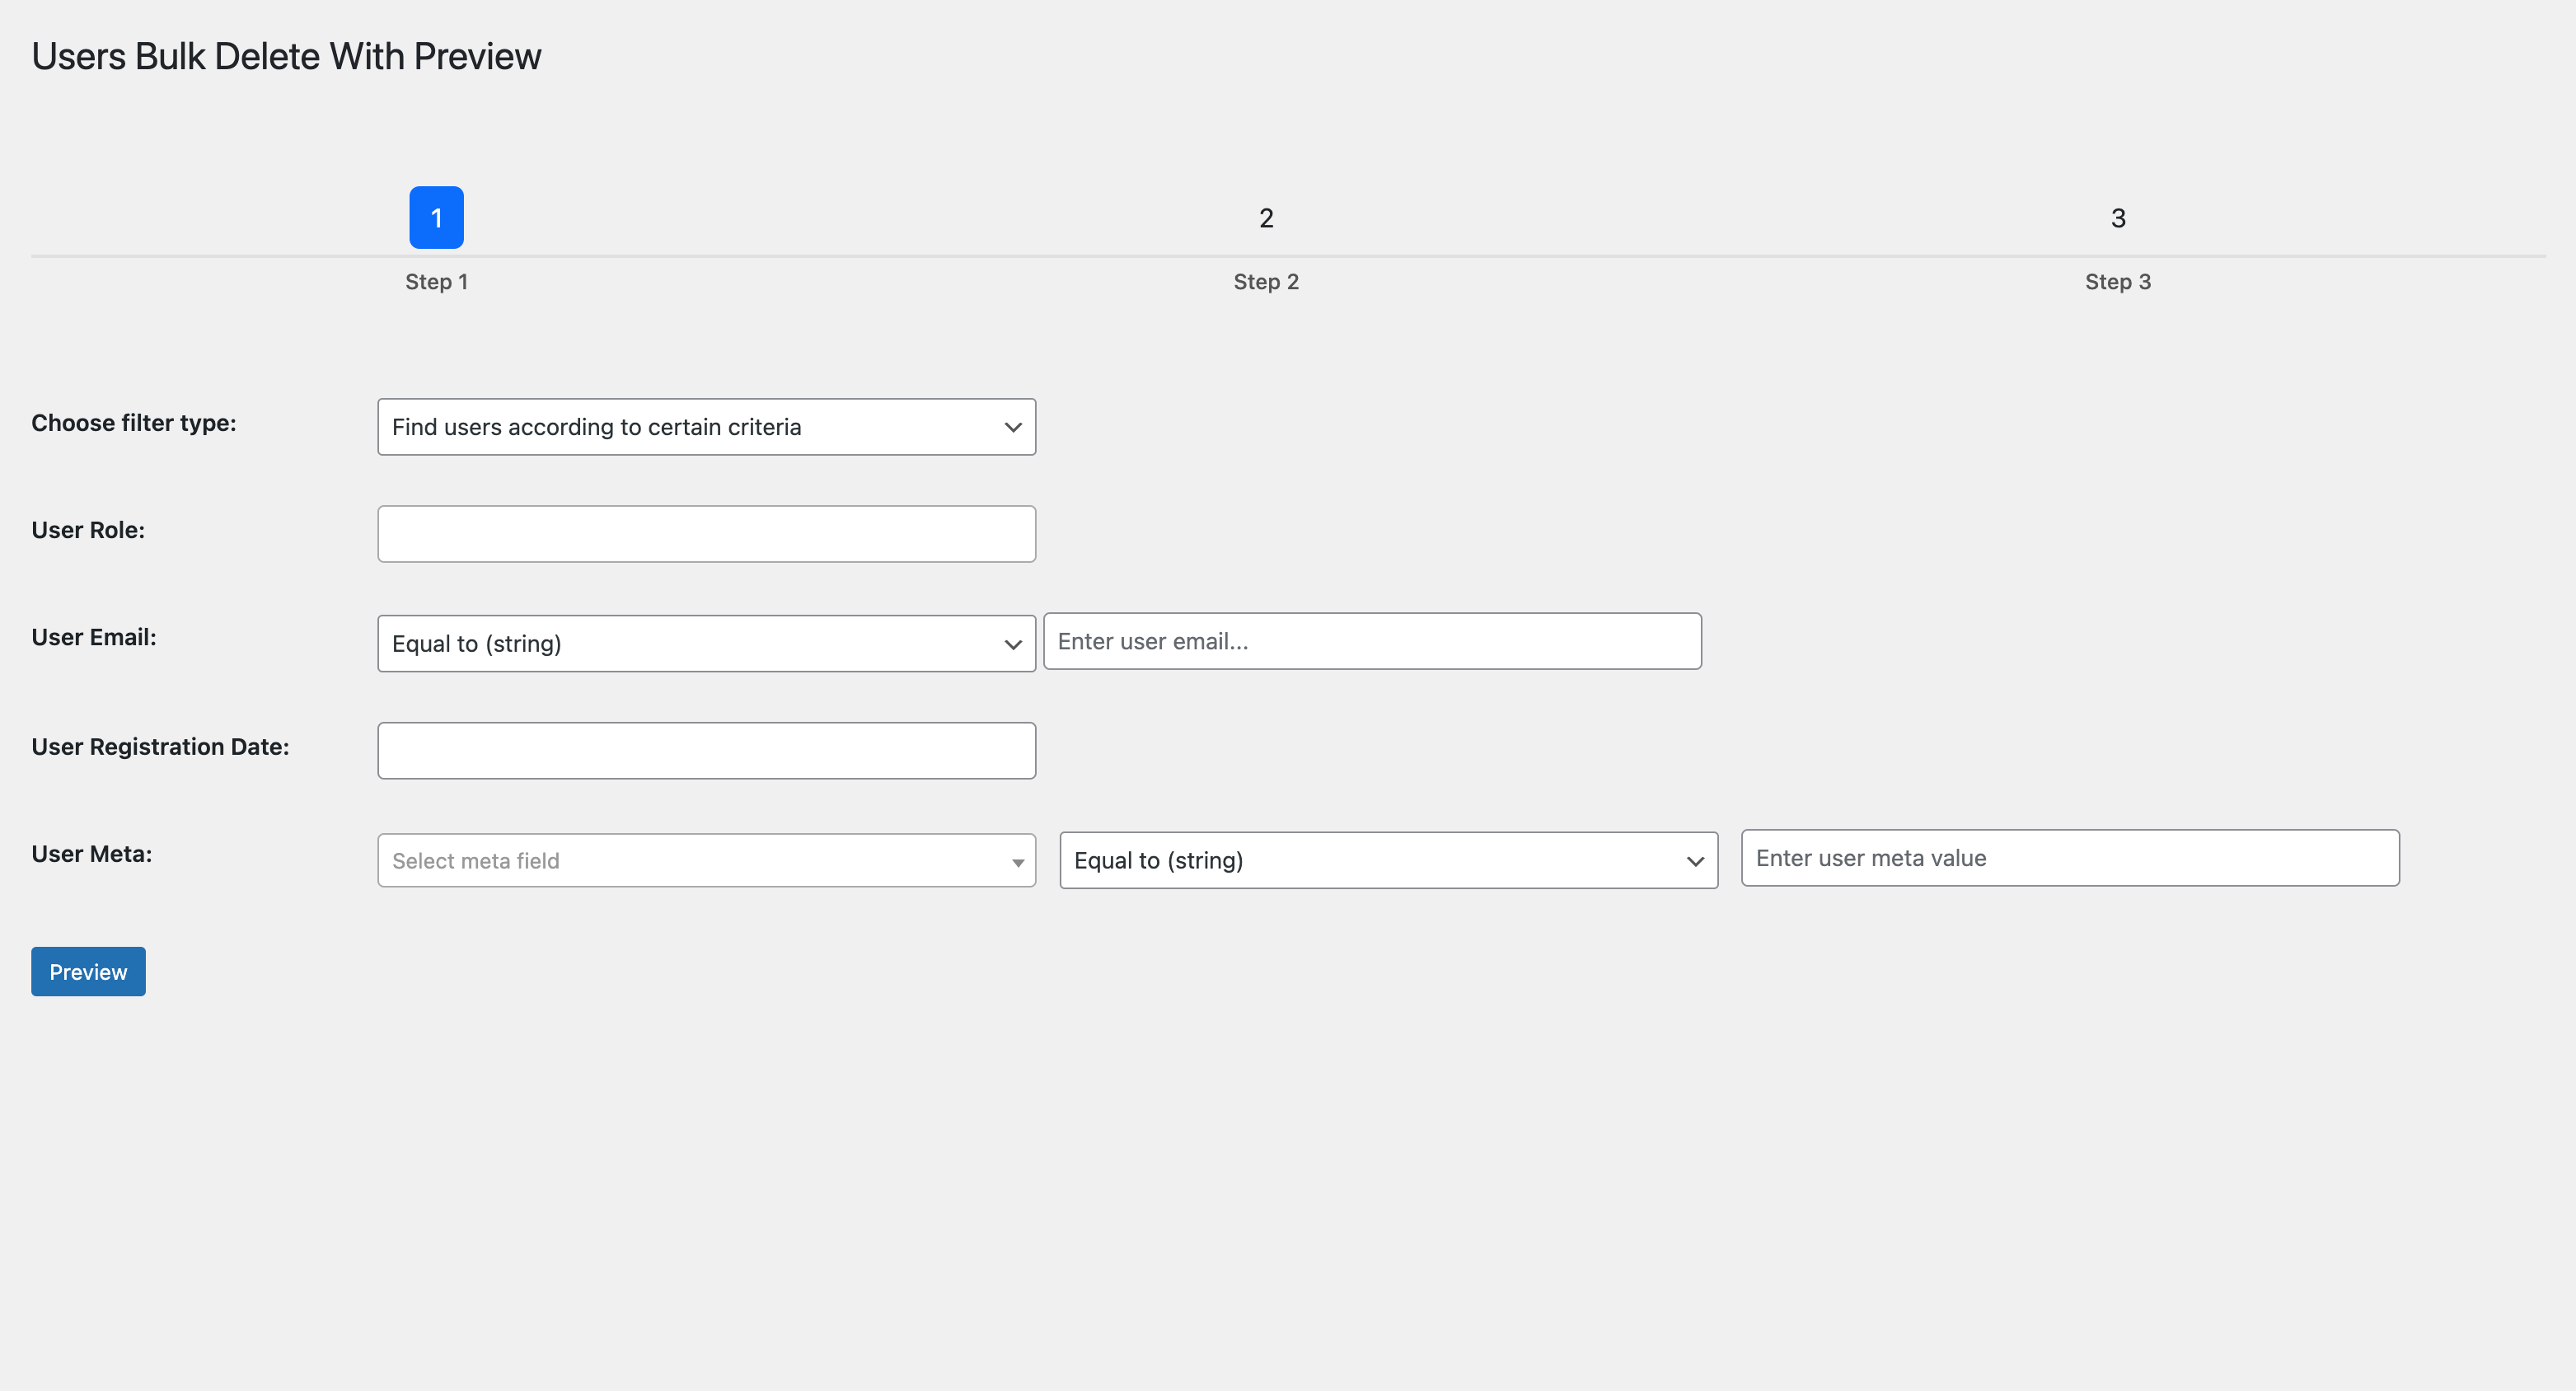
Task: Open the User Email comparison dropdown
Action: point(706,643)
